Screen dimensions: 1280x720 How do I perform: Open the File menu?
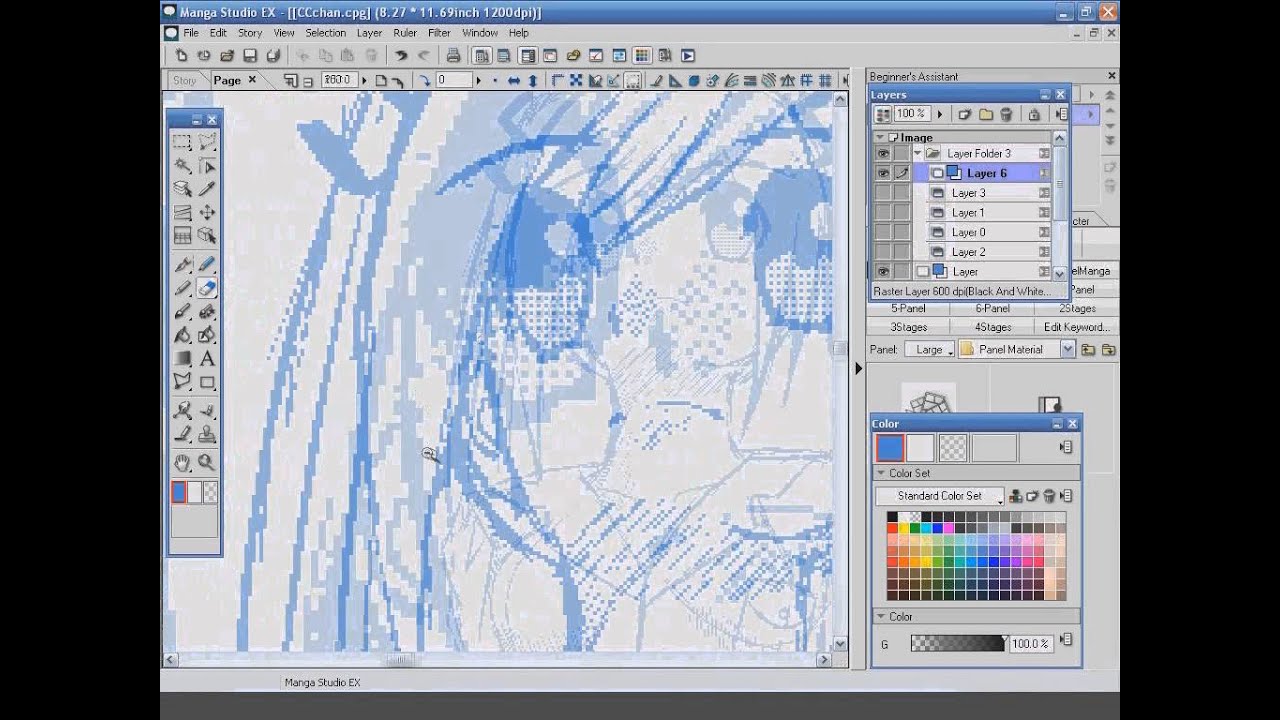[190, 33]
